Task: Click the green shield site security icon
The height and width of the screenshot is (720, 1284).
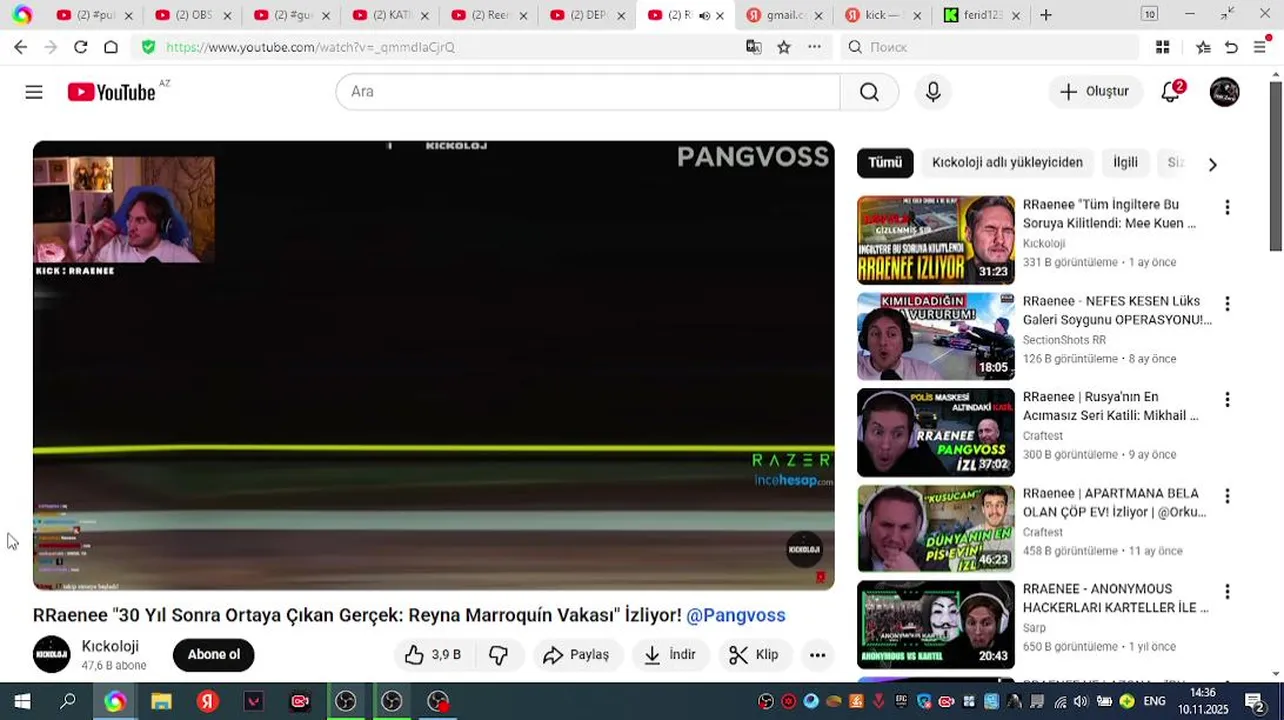Action: (148, 47)
